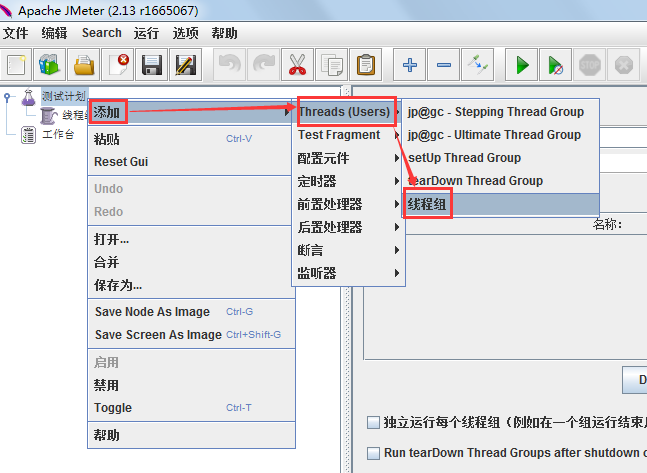
Task: Click Toggle in the context menu
Action: tap(190, 408)
